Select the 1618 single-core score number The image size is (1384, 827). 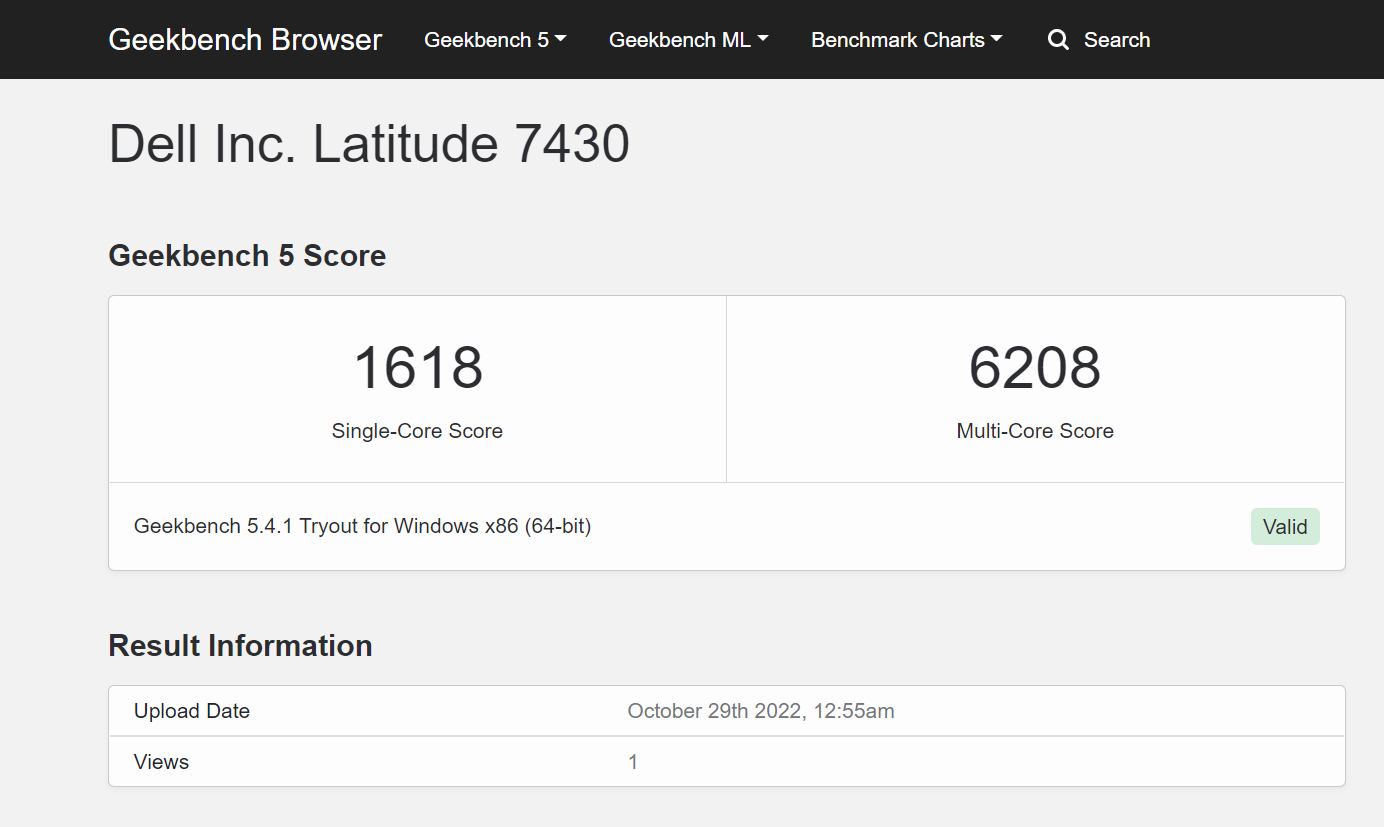(x=418, y=368)
